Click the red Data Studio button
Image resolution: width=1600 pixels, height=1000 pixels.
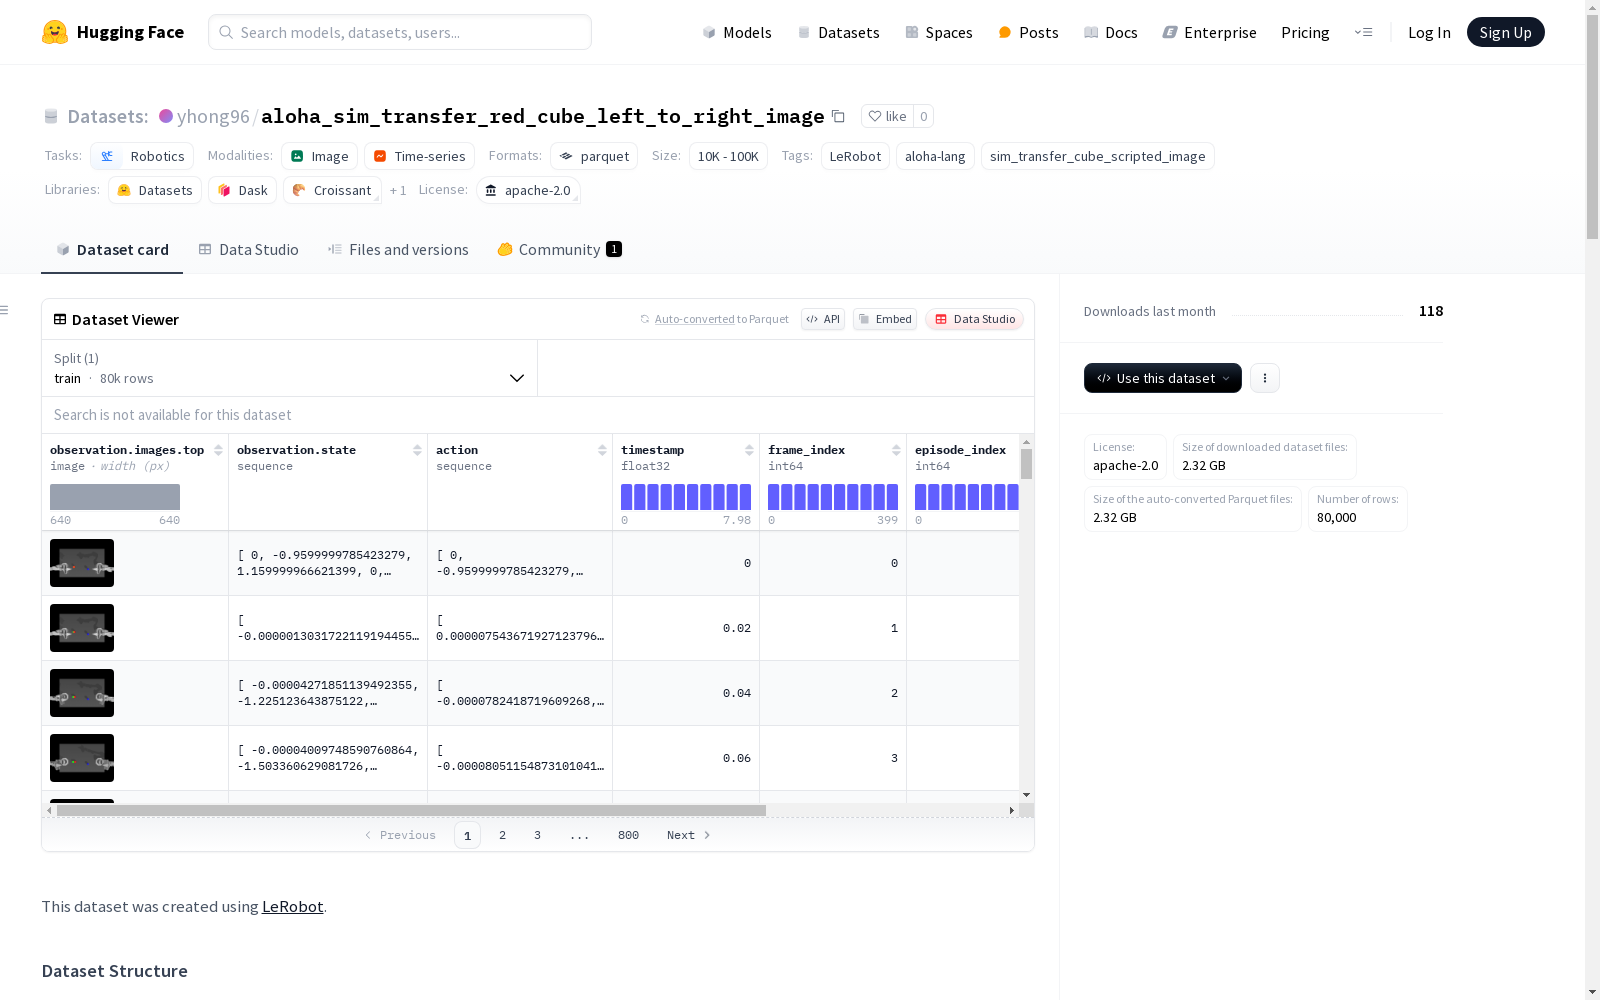pyautogui.click(x=975, y=319)
